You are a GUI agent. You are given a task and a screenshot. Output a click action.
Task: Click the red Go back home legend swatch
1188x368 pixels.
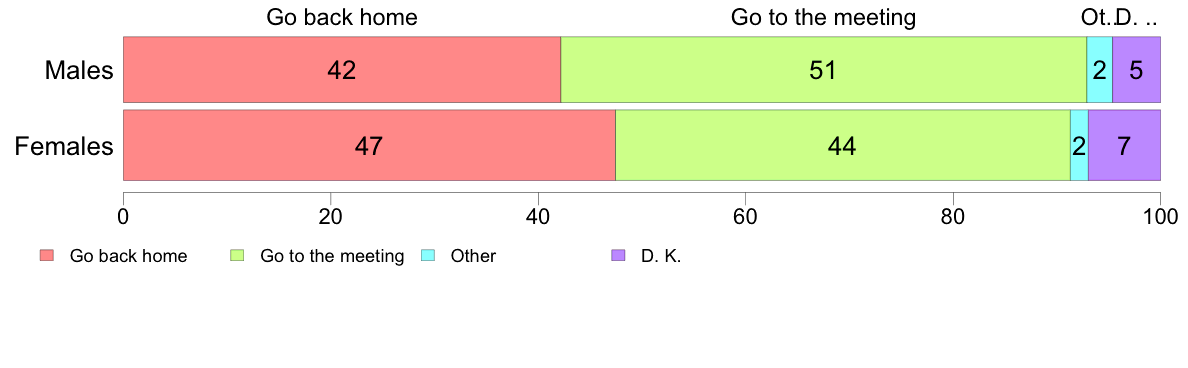(46, 256)
